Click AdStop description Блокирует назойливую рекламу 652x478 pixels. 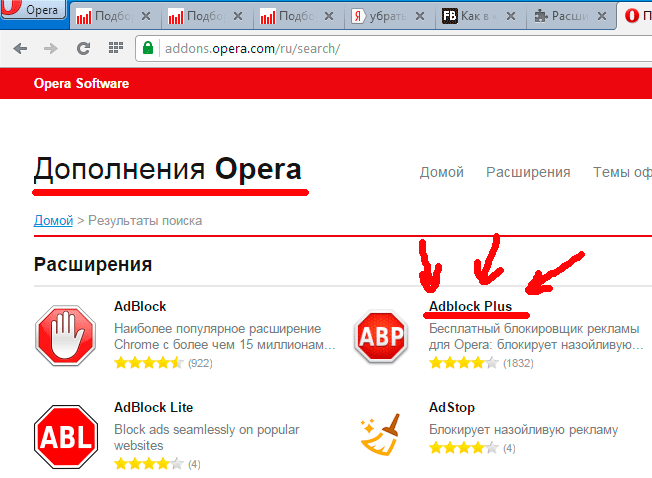click(x=524, y=429)
